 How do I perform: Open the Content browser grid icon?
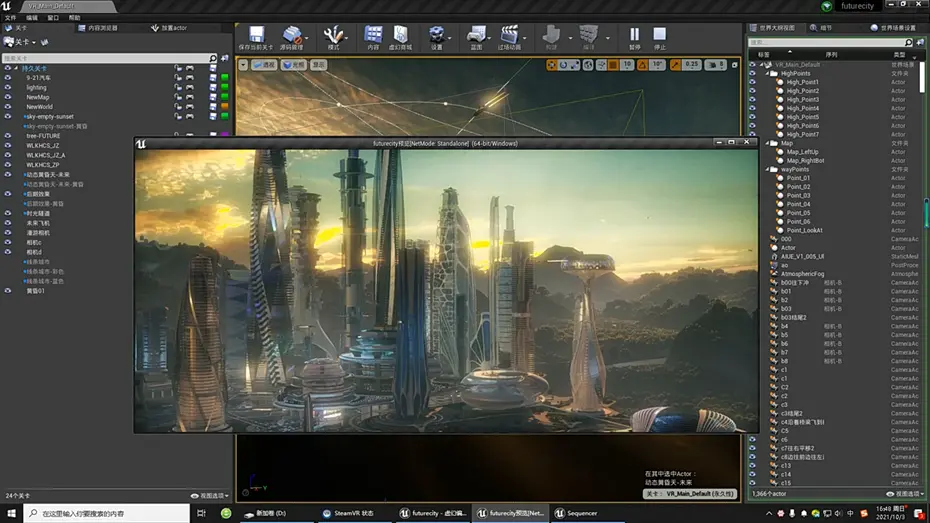coord(373,34)
